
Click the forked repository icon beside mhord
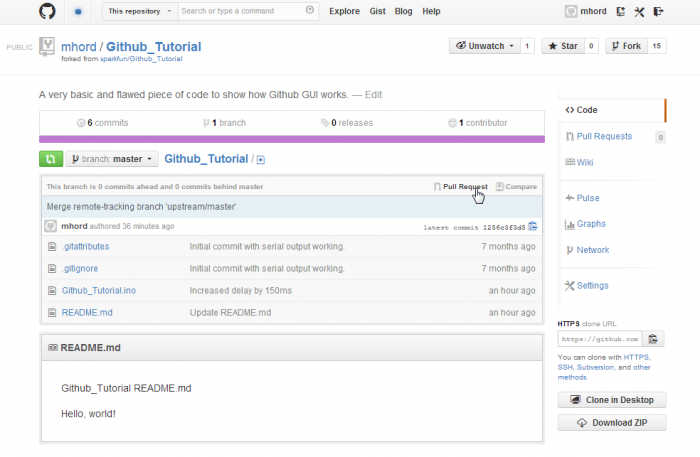point(47,46)
